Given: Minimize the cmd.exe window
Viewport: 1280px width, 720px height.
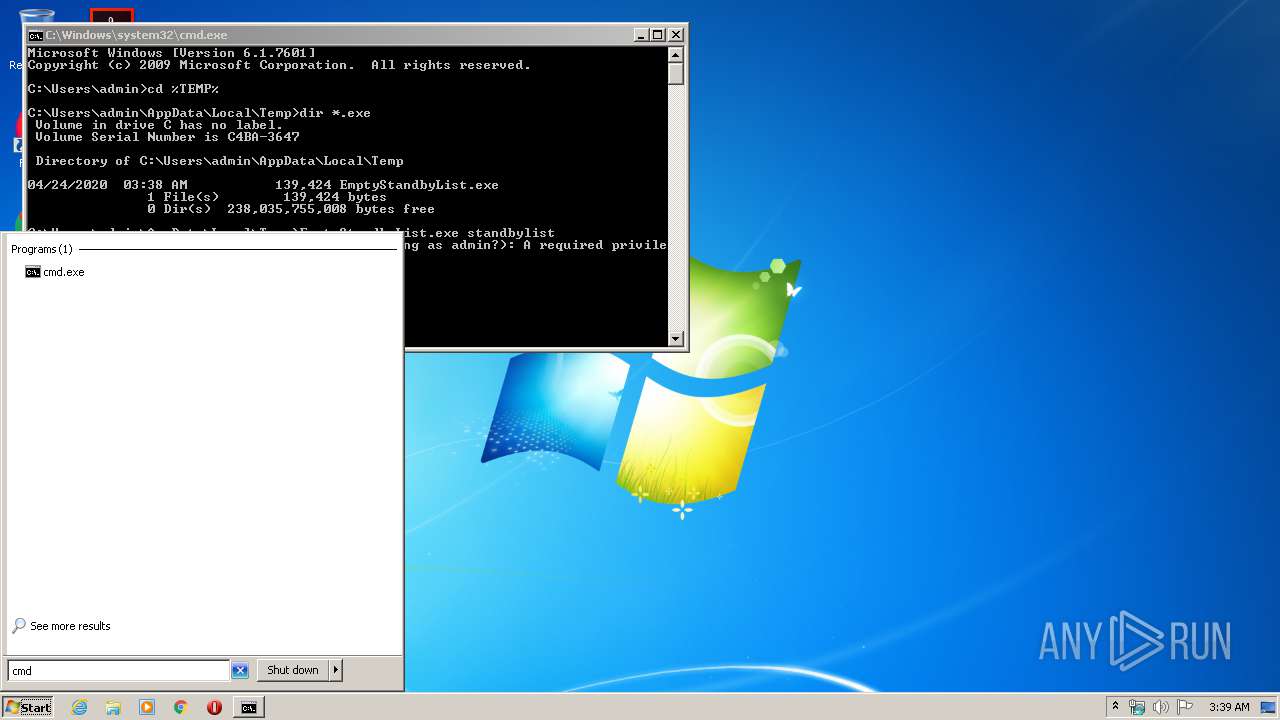Looking at the screenshot, I should [641, 34].
